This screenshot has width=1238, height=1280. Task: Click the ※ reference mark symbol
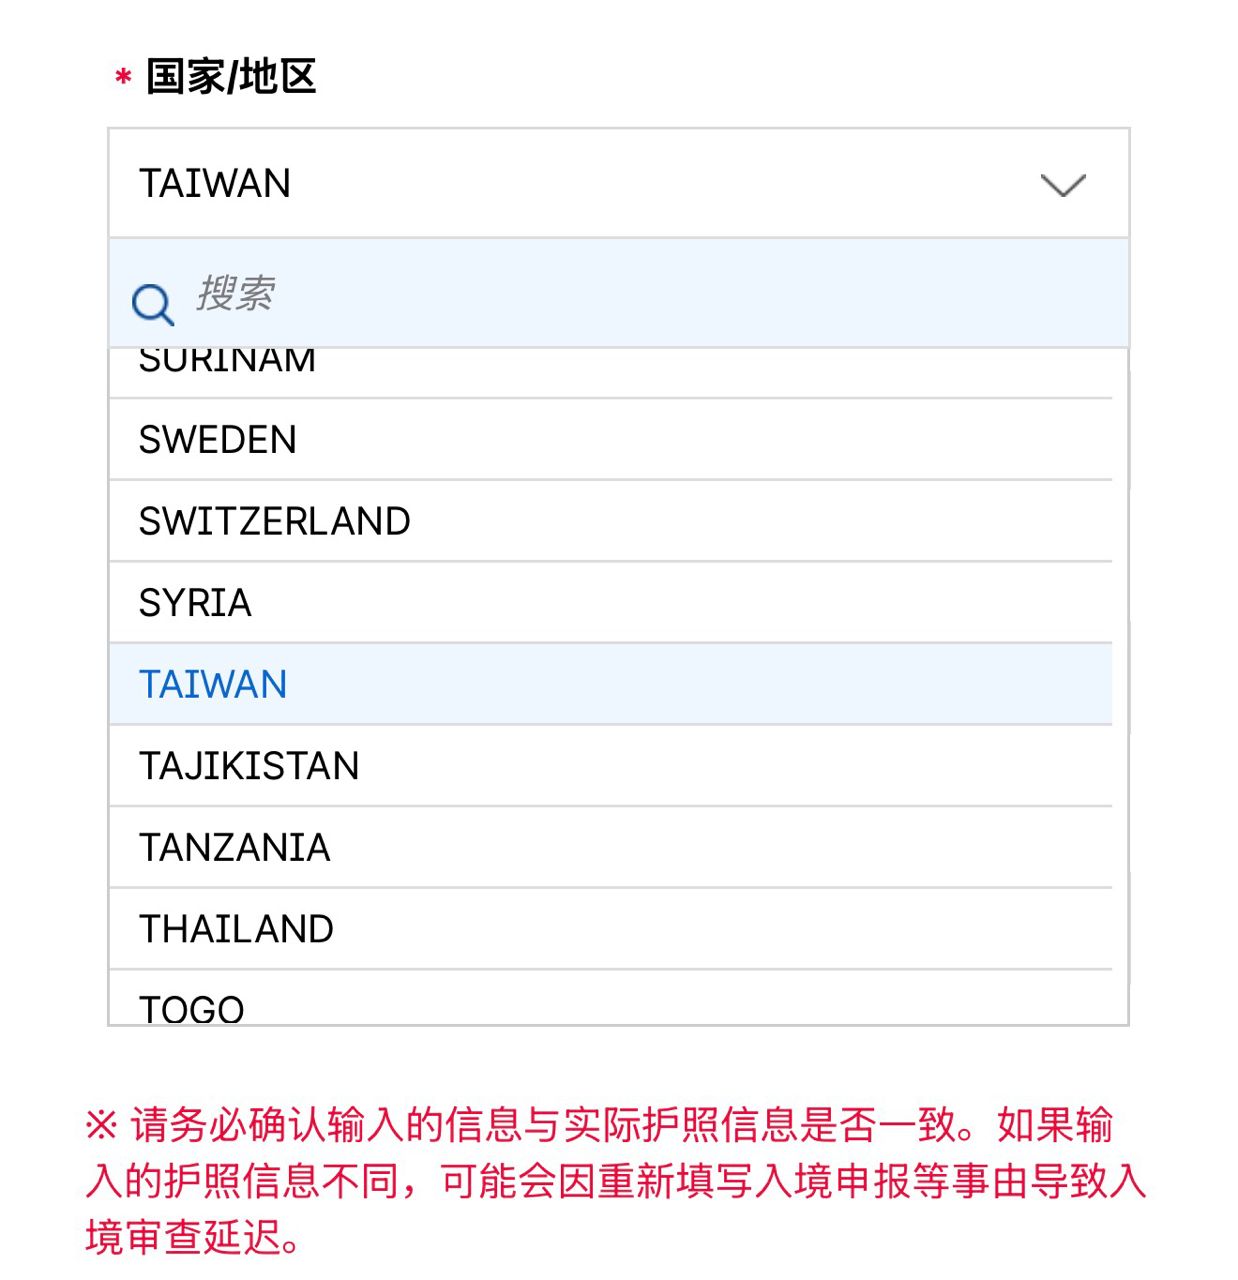click(101, 1125)
